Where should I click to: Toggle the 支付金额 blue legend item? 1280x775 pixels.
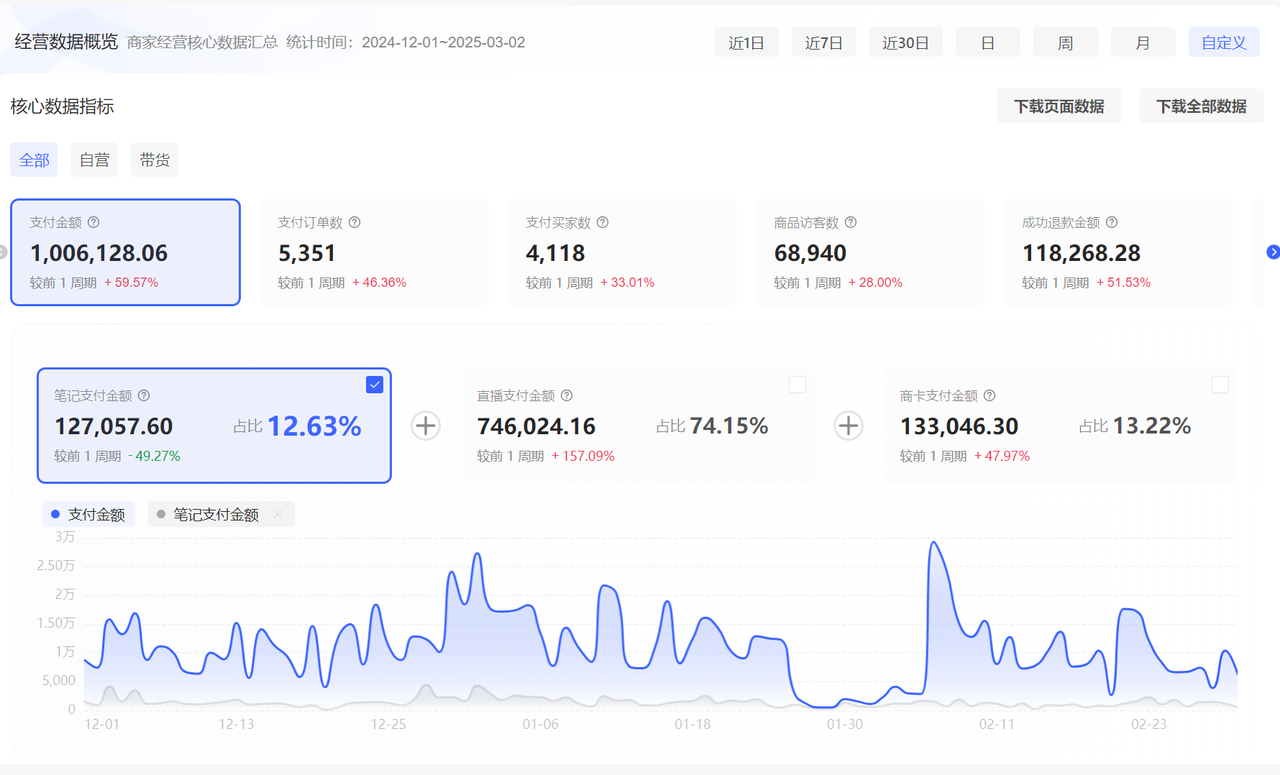[x=88, y=515]
